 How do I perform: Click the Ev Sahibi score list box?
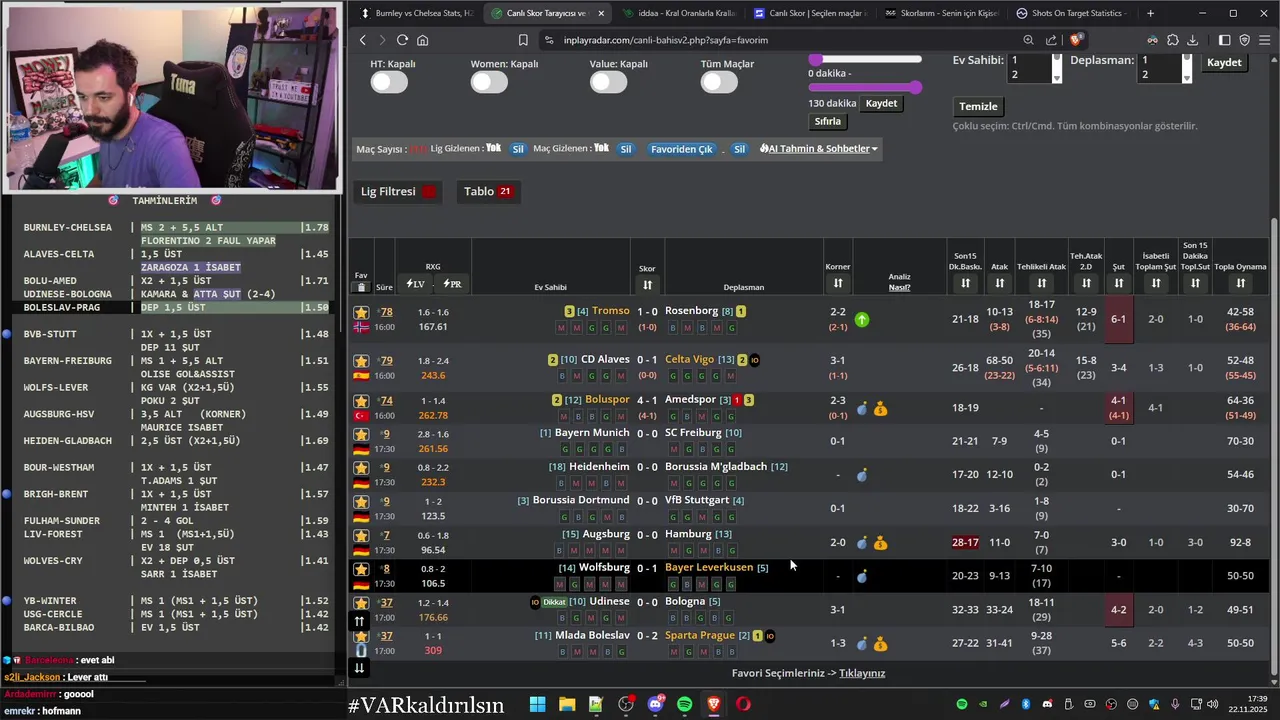click(x=1035, y=68)
